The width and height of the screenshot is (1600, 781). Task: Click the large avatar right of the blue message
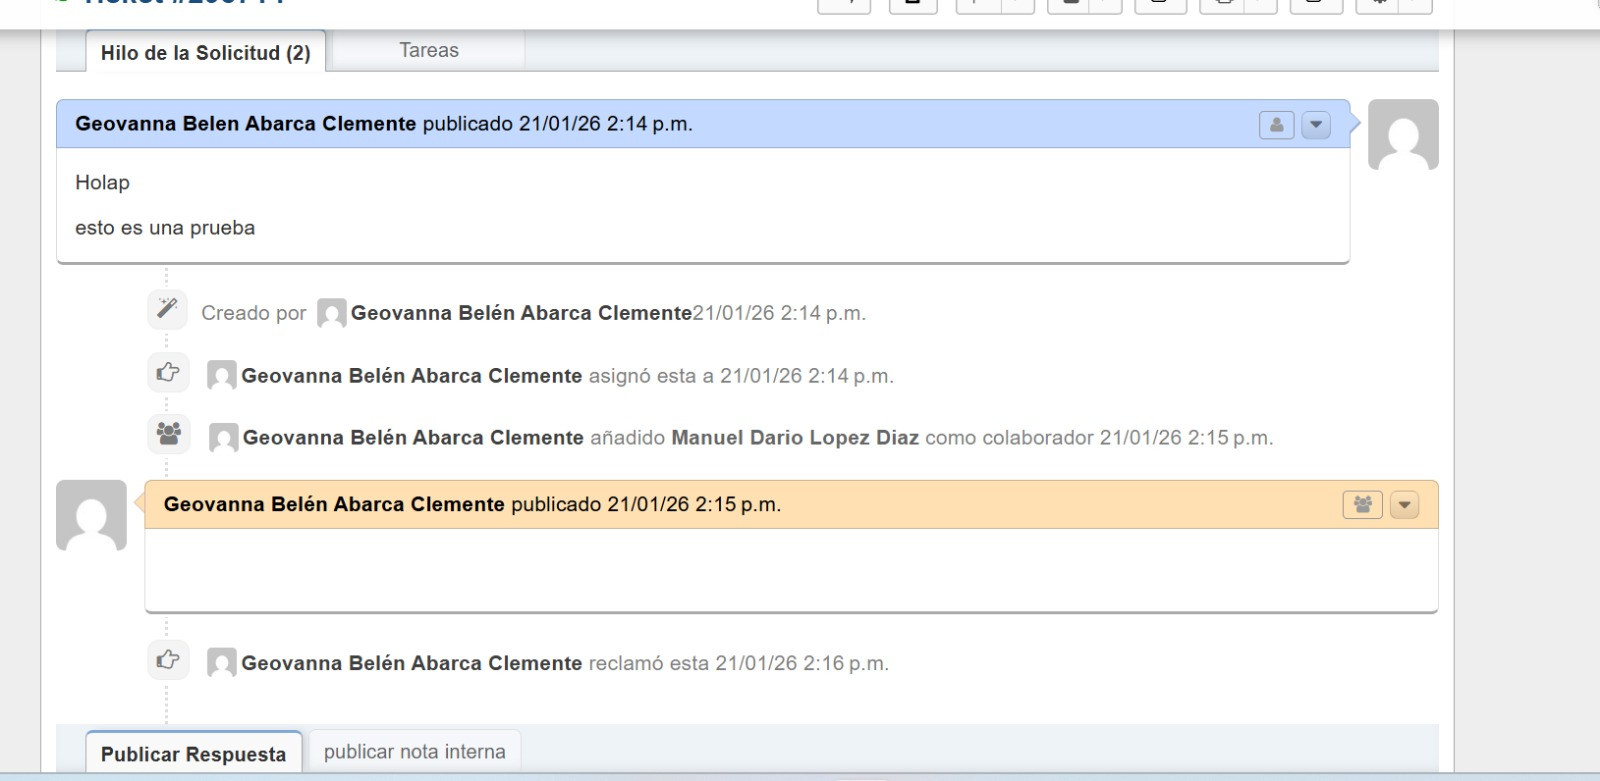1403,135
